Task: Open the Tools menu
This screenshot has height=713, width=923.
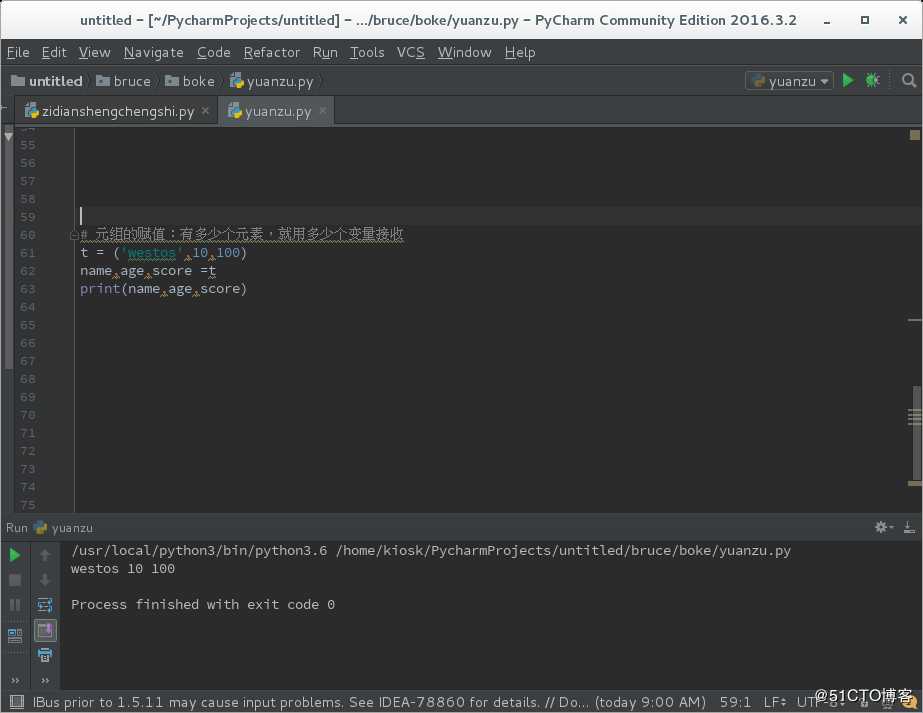Action: (x=367, y=52)
